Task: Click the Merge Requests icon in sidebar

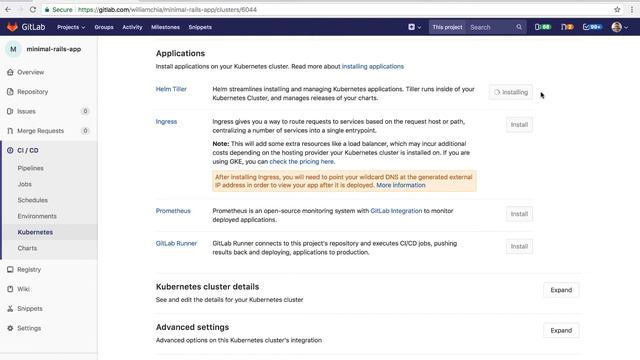Action: tap(10, 131)
